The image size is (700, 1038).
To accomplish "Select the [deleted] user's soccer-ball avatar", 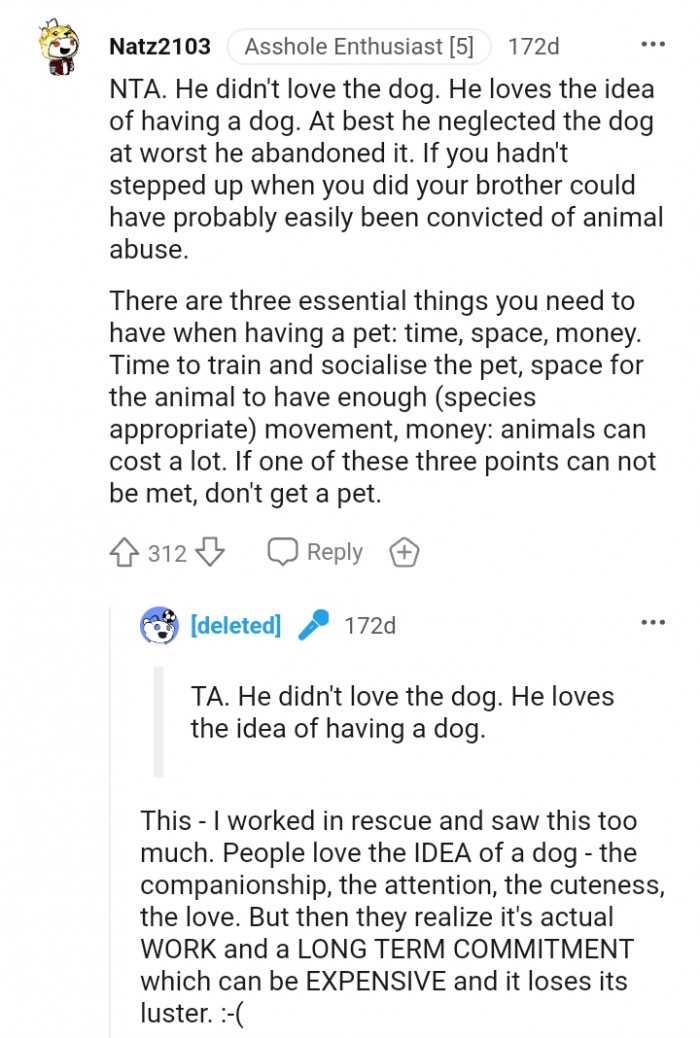I will 159,624.
